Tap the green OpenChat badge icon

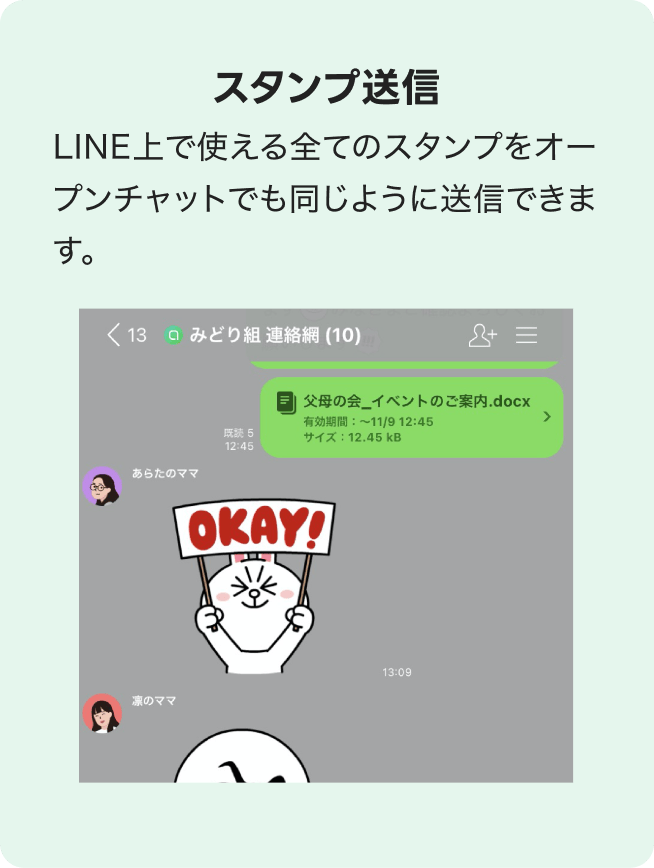coord(173,335)
